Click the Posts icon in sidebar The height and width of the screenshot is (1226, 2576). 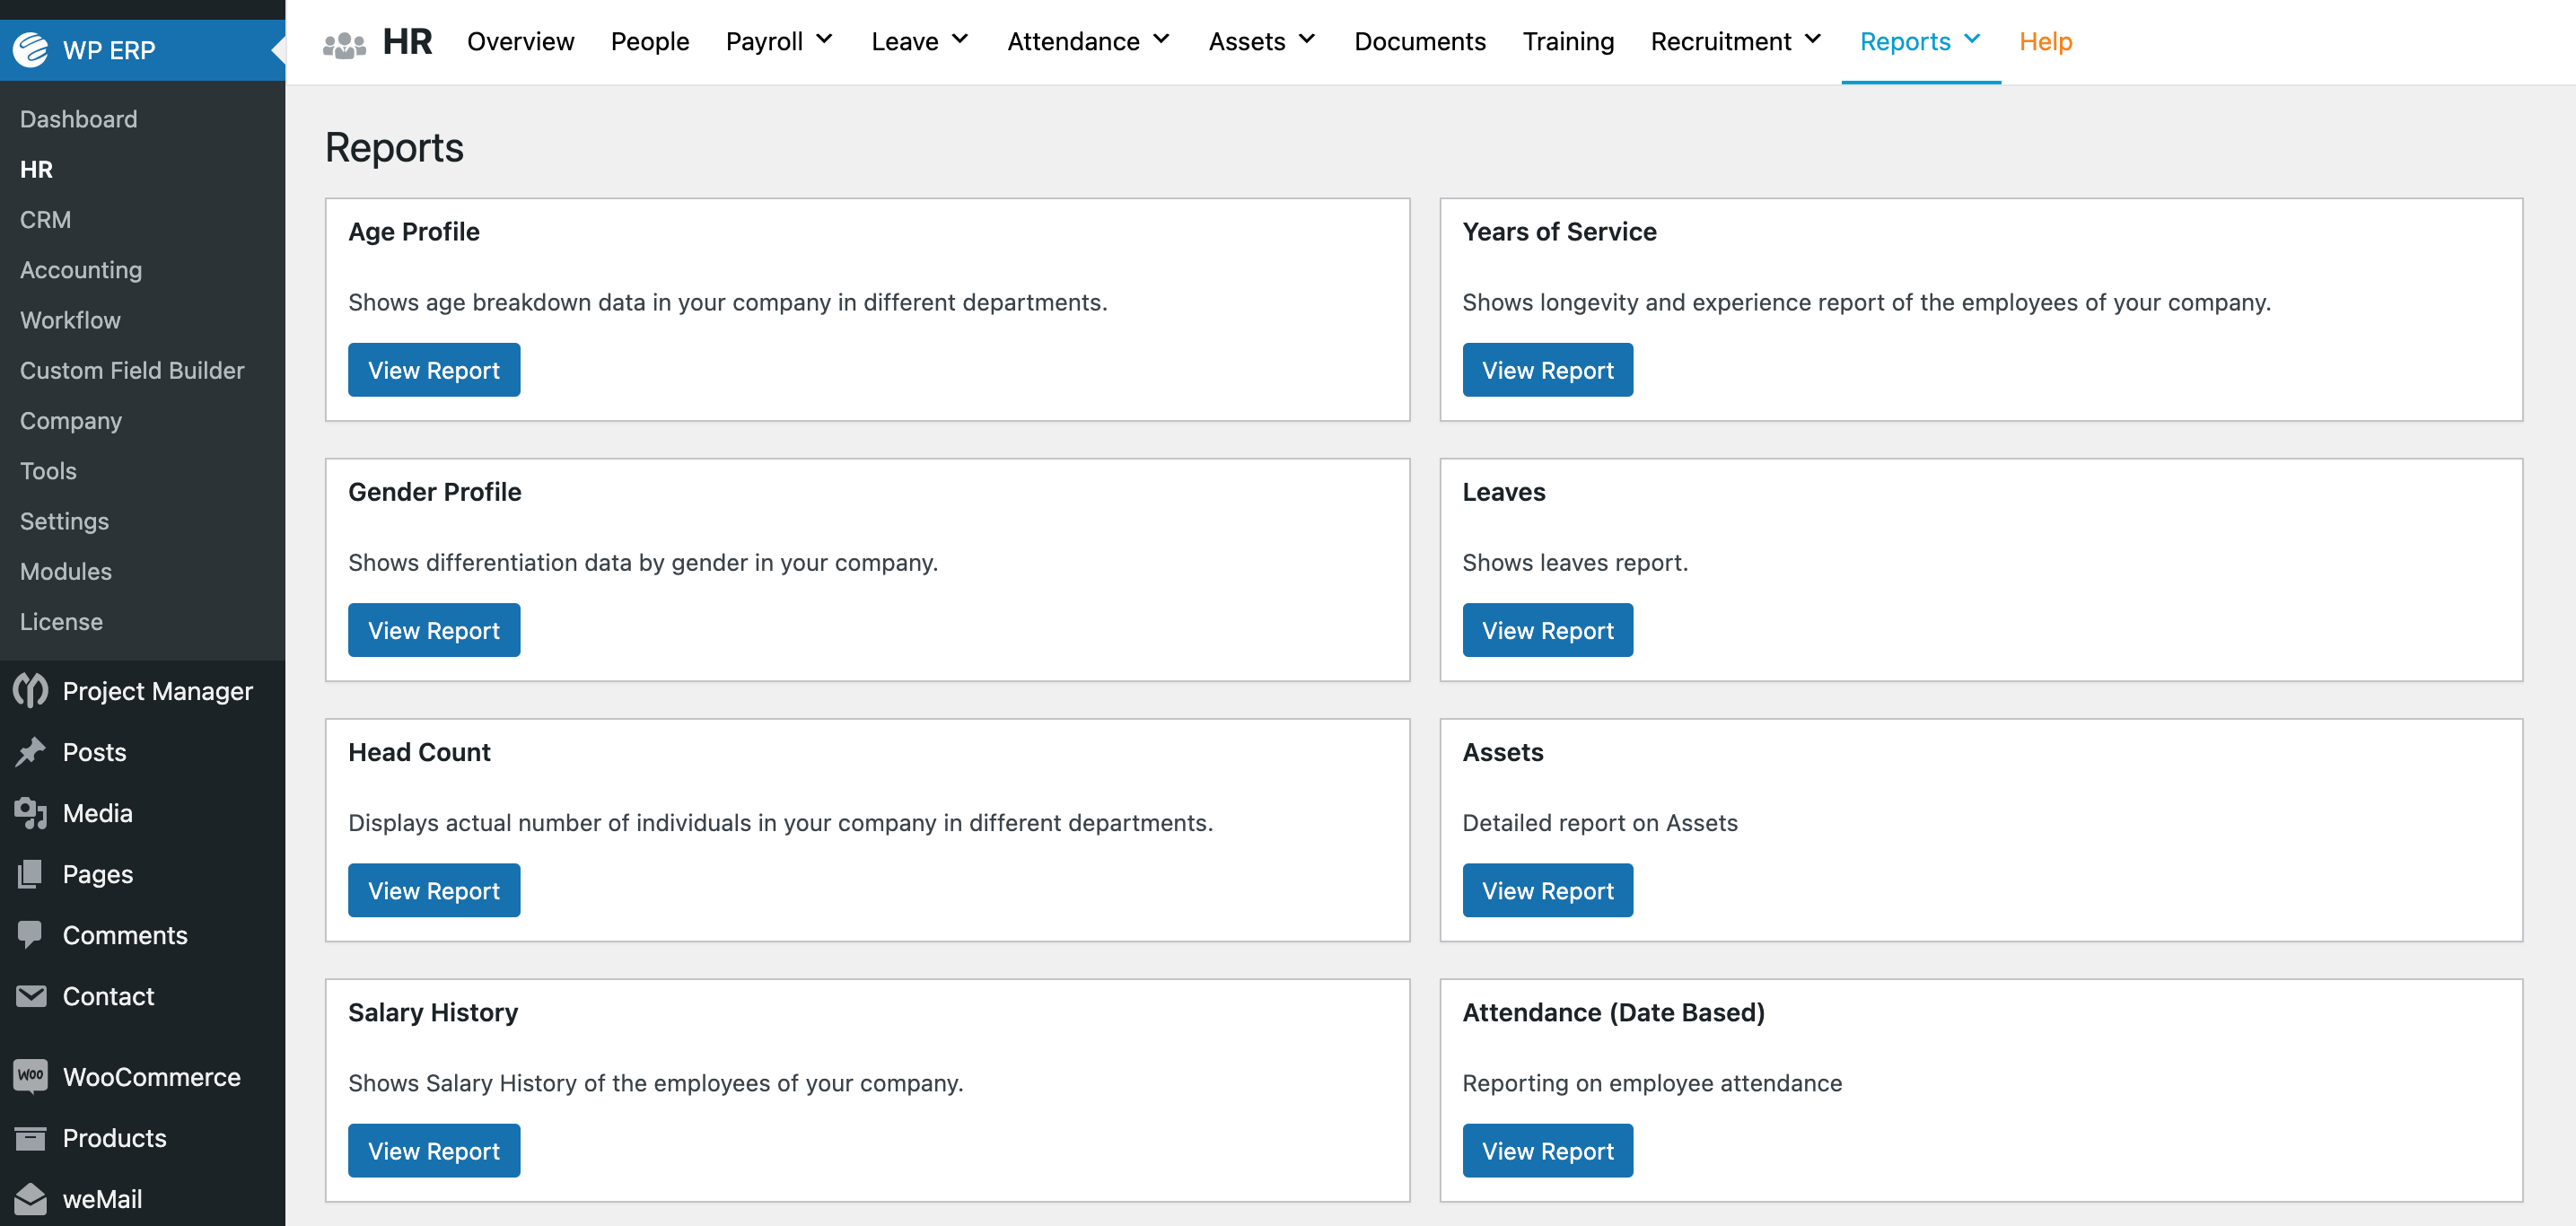tap(33, 751)
